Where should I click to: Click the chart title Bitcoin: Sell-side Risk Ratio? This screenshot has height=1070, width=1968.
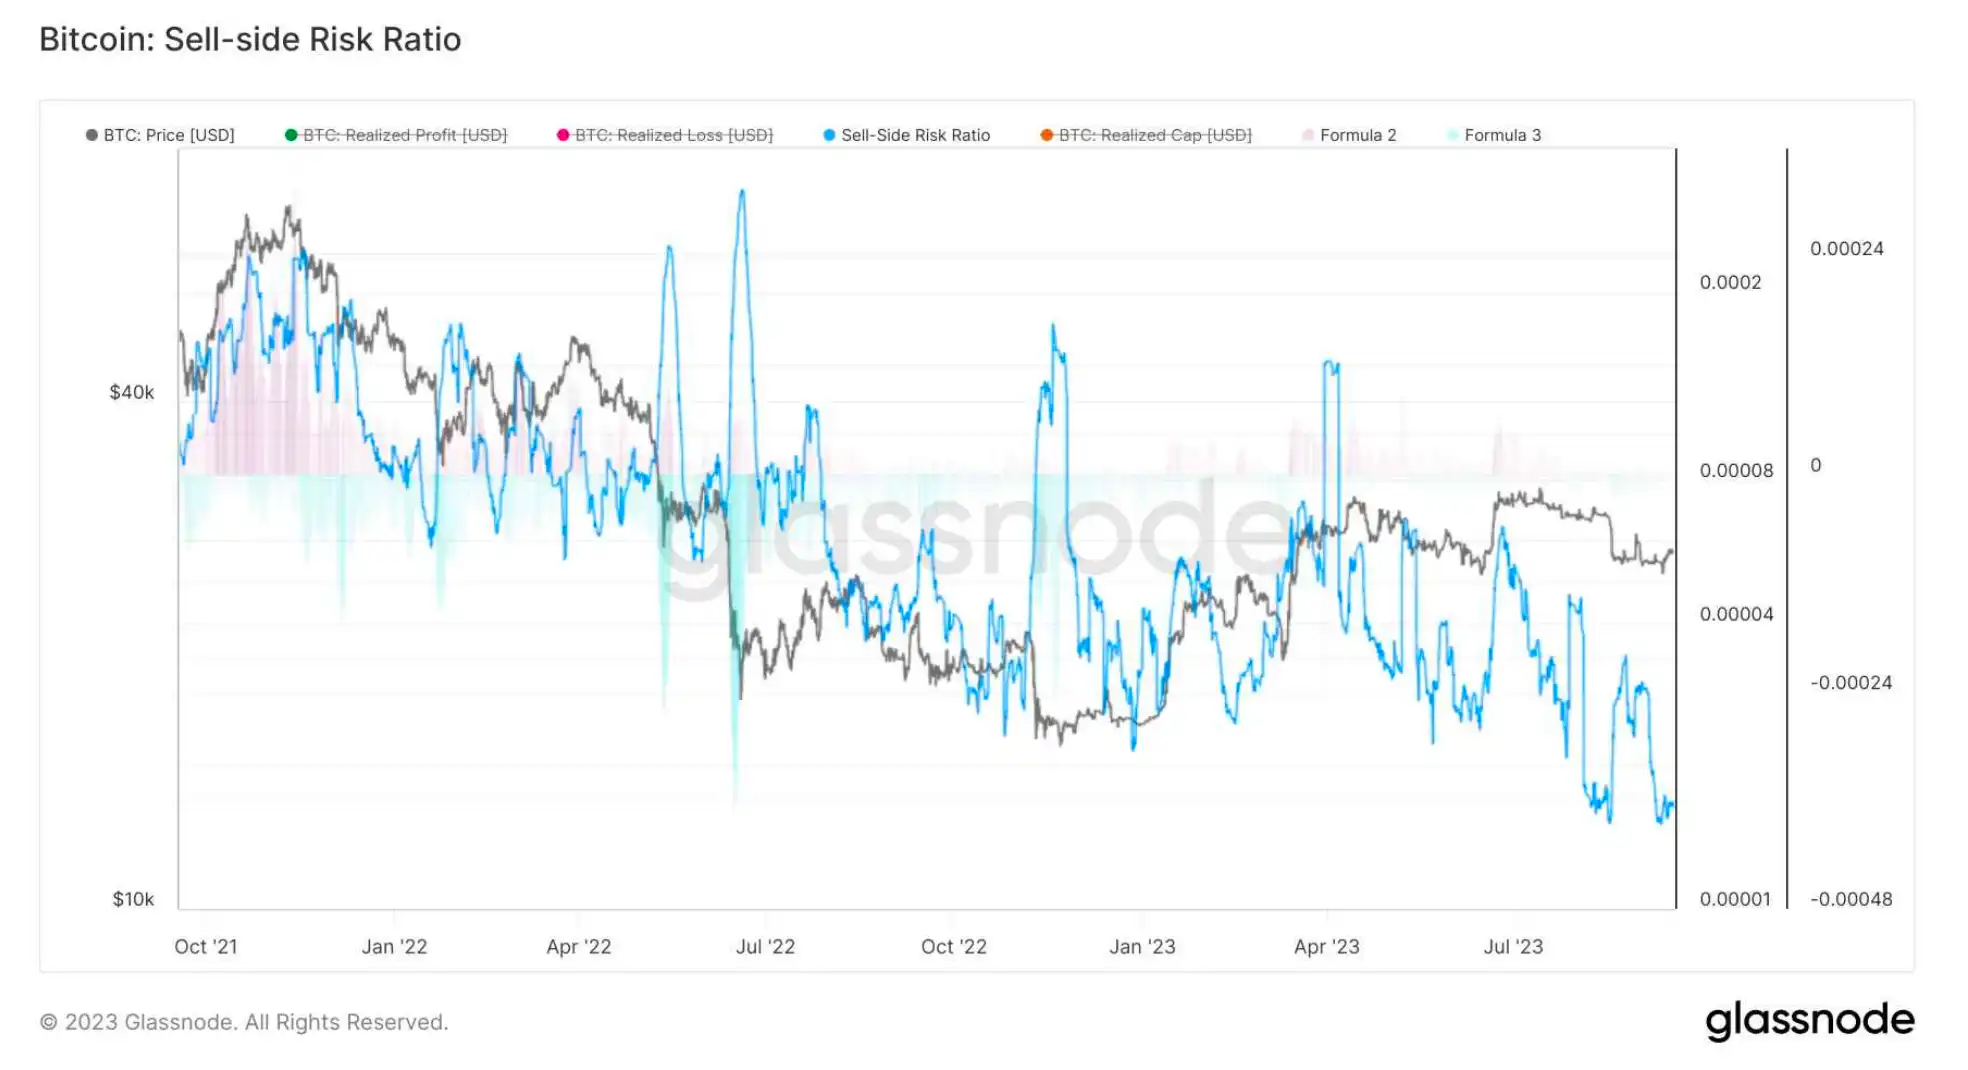(250, 39)
